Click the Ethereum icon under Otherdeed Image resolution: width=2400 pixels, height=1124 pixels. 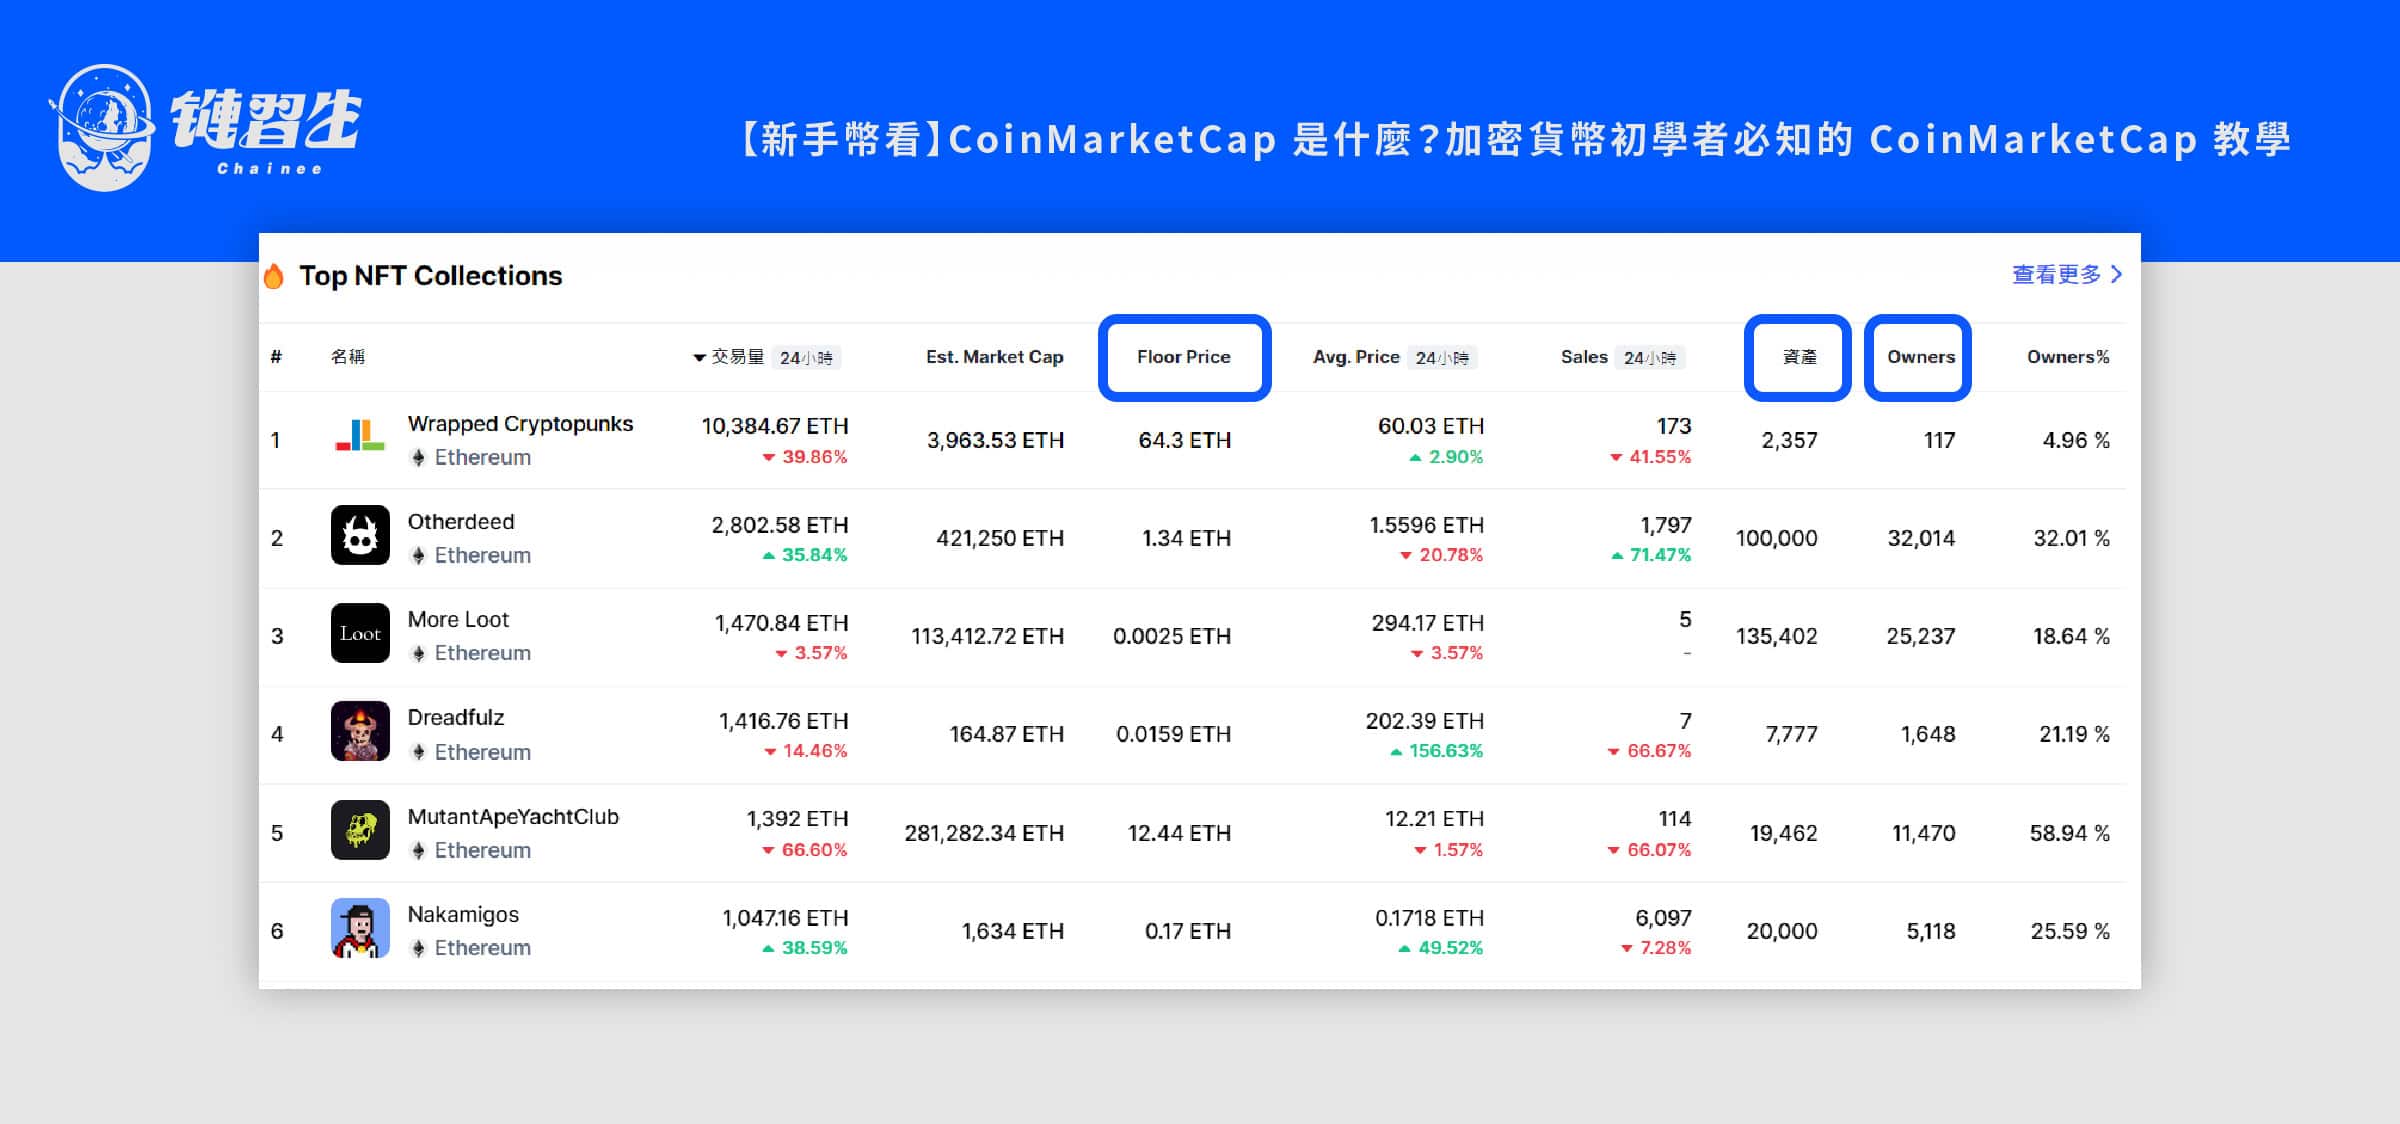pos(418,556)
